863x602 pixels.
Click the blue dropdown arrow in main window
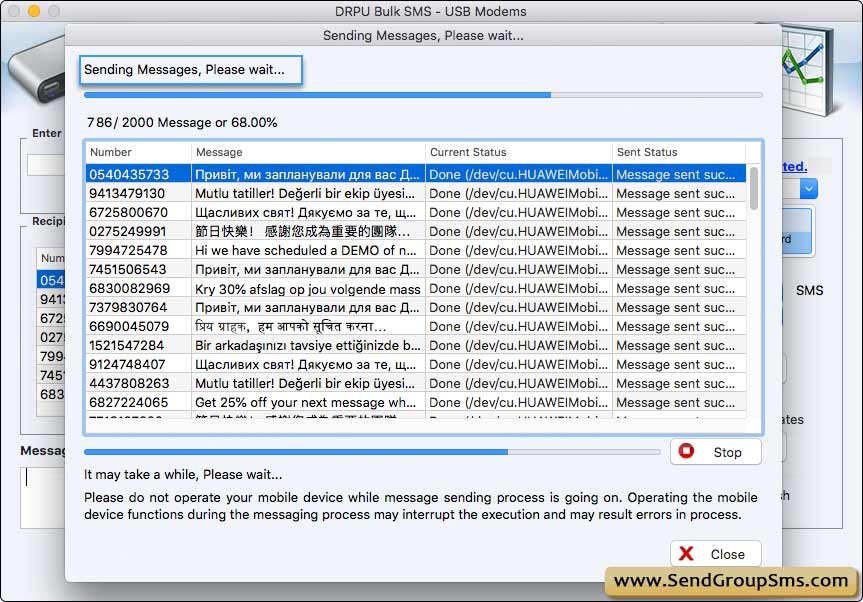pyautogui.click(x=809, y=189)
